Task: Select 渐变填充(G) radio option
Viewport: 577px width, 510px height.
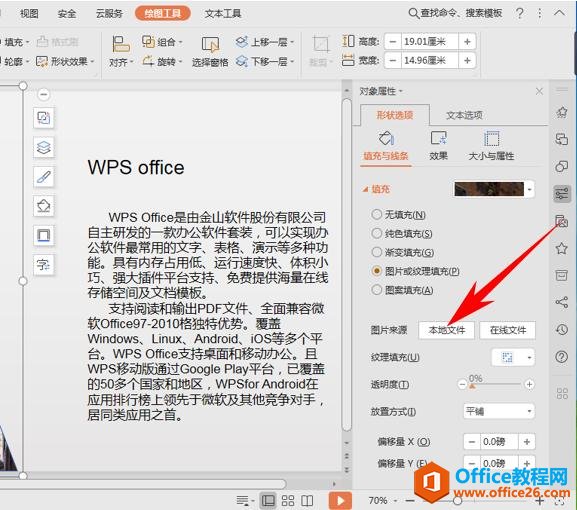Action: [x=376, y=252]
